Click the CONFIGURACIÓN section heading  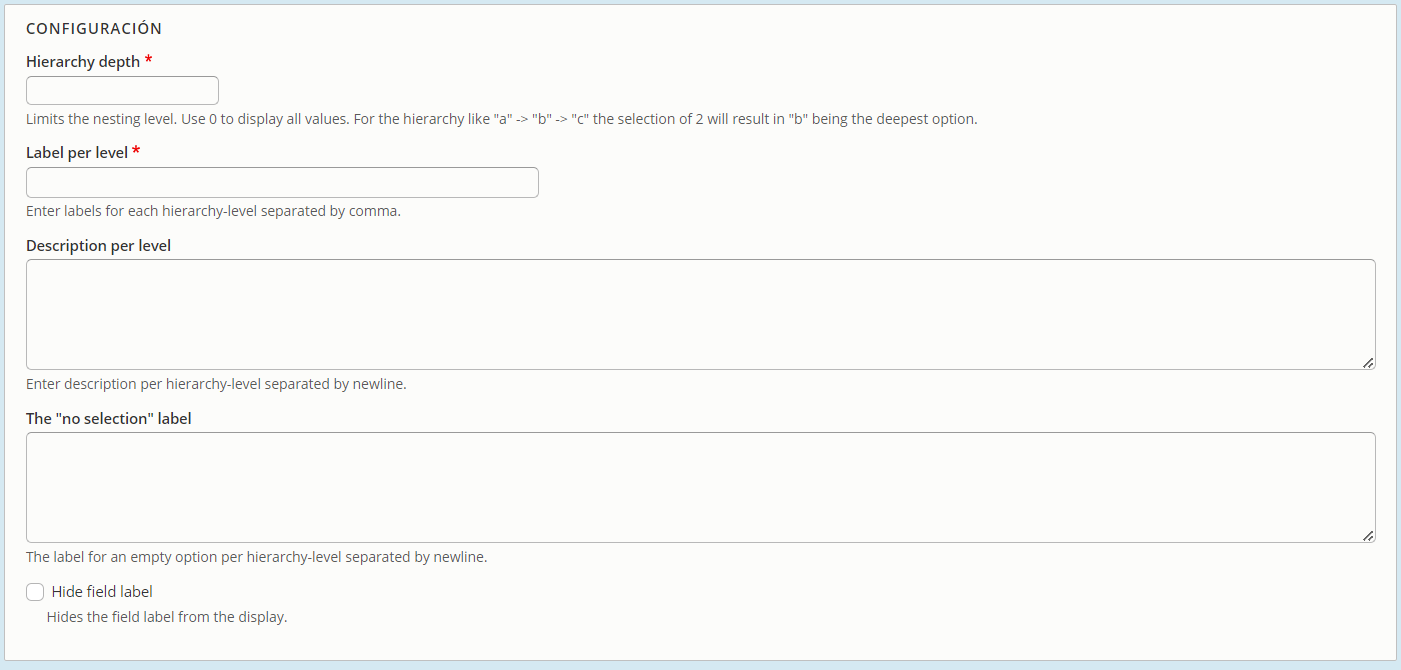(94, 29)
